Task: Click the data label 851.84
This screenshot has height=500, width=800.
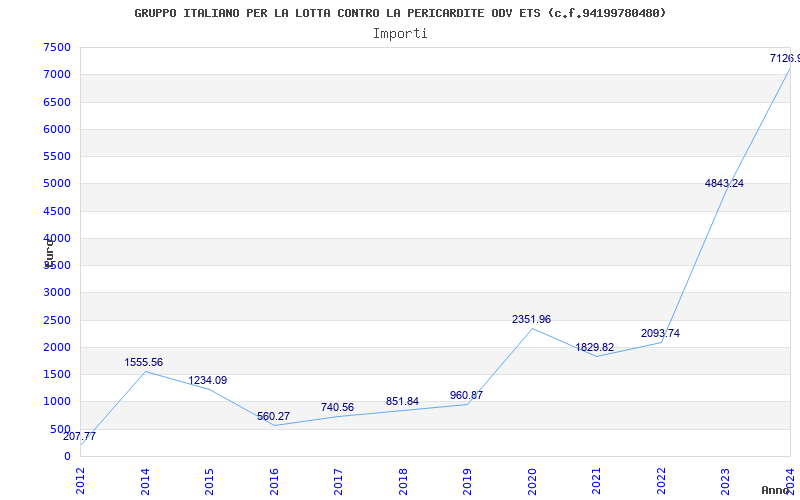Action: click(x=402, y=402)
